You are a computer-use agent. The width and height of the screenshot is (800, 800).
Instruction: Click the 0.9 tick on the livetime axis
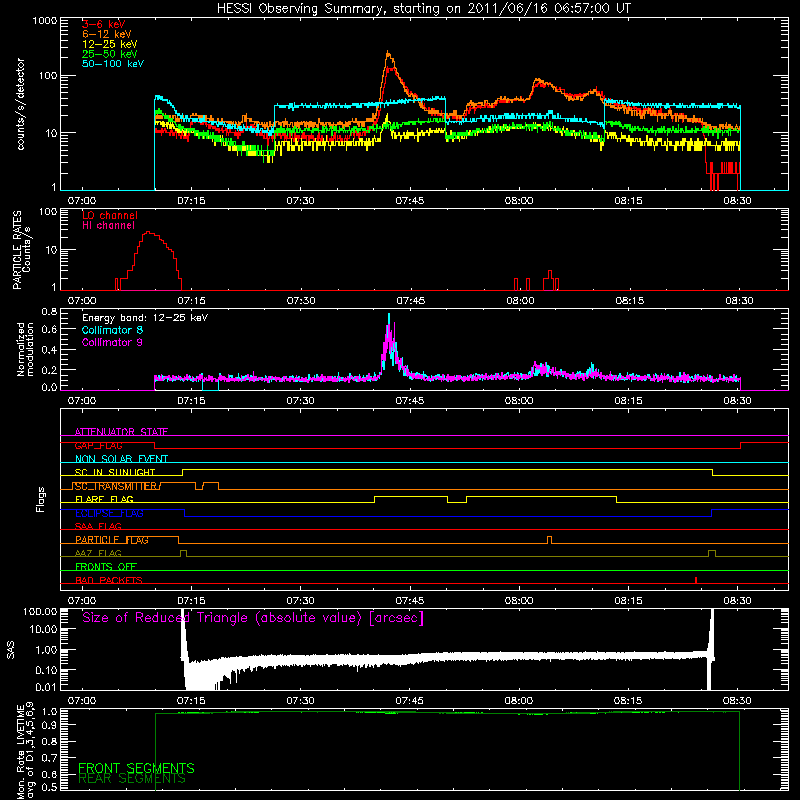(x=49, y=724)
